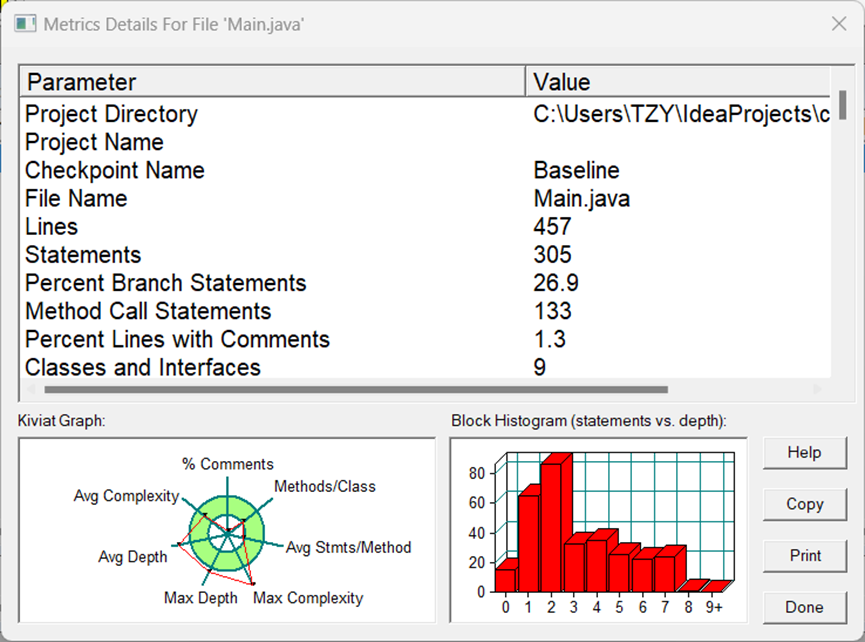The height and width of the screenshot is (642, 865).
Task: Click the horizontal scrollbar thumb
Action: 356,389
